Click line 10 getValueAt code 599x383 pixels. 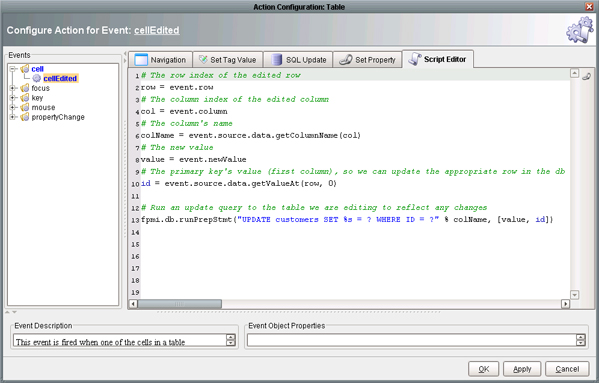pyautogui.click(x=239, y=184)
